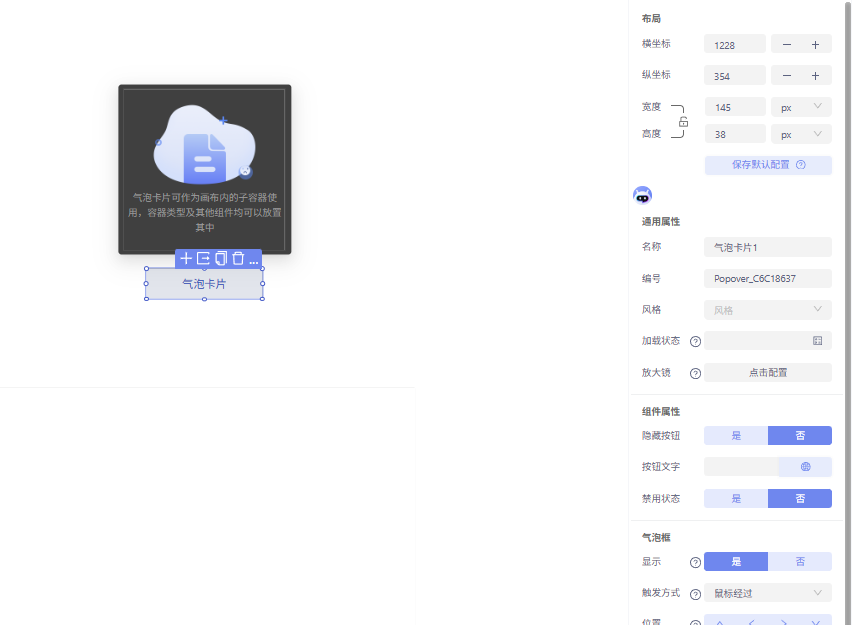Click the dark bubble card preview container
852x625 pixels.
pyautogui.click(x=205, y=169)
